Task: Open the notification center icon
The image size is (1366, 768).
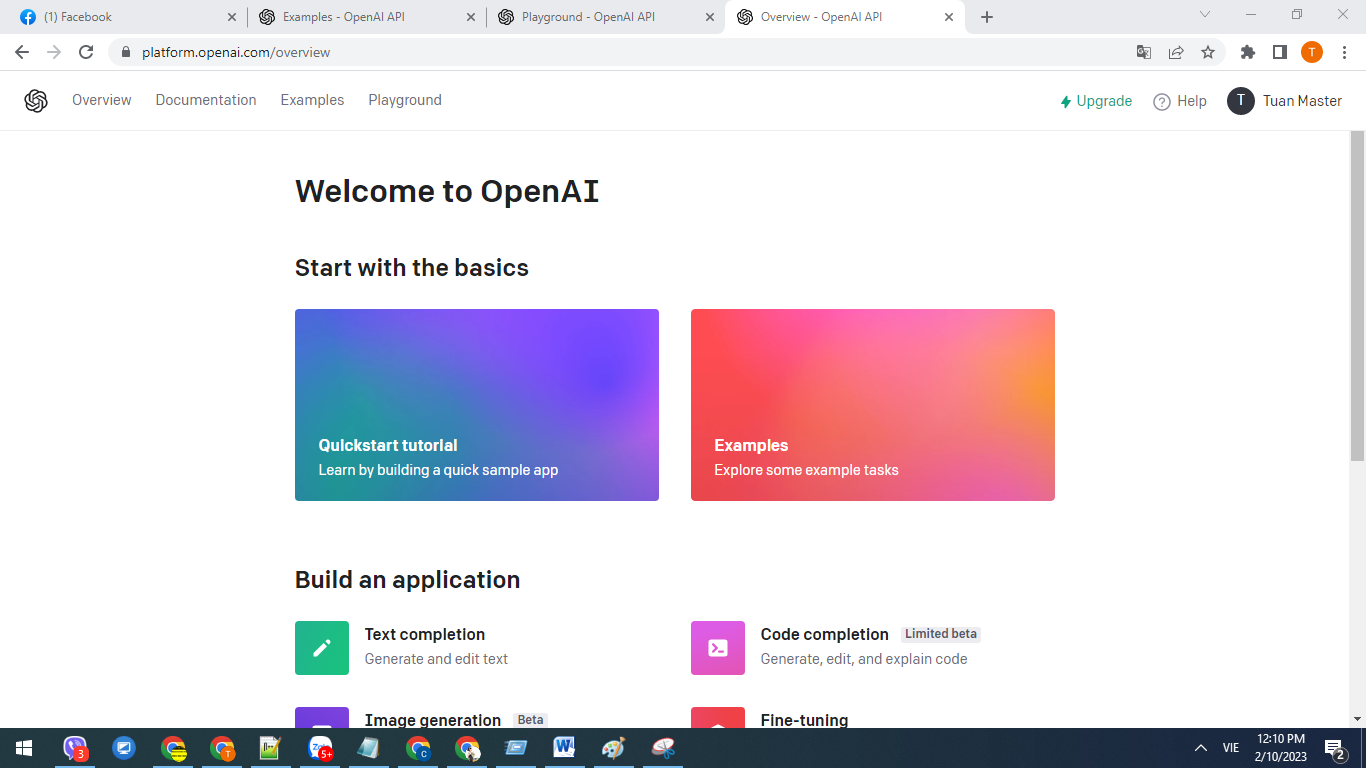Action: pos(1334,749)
